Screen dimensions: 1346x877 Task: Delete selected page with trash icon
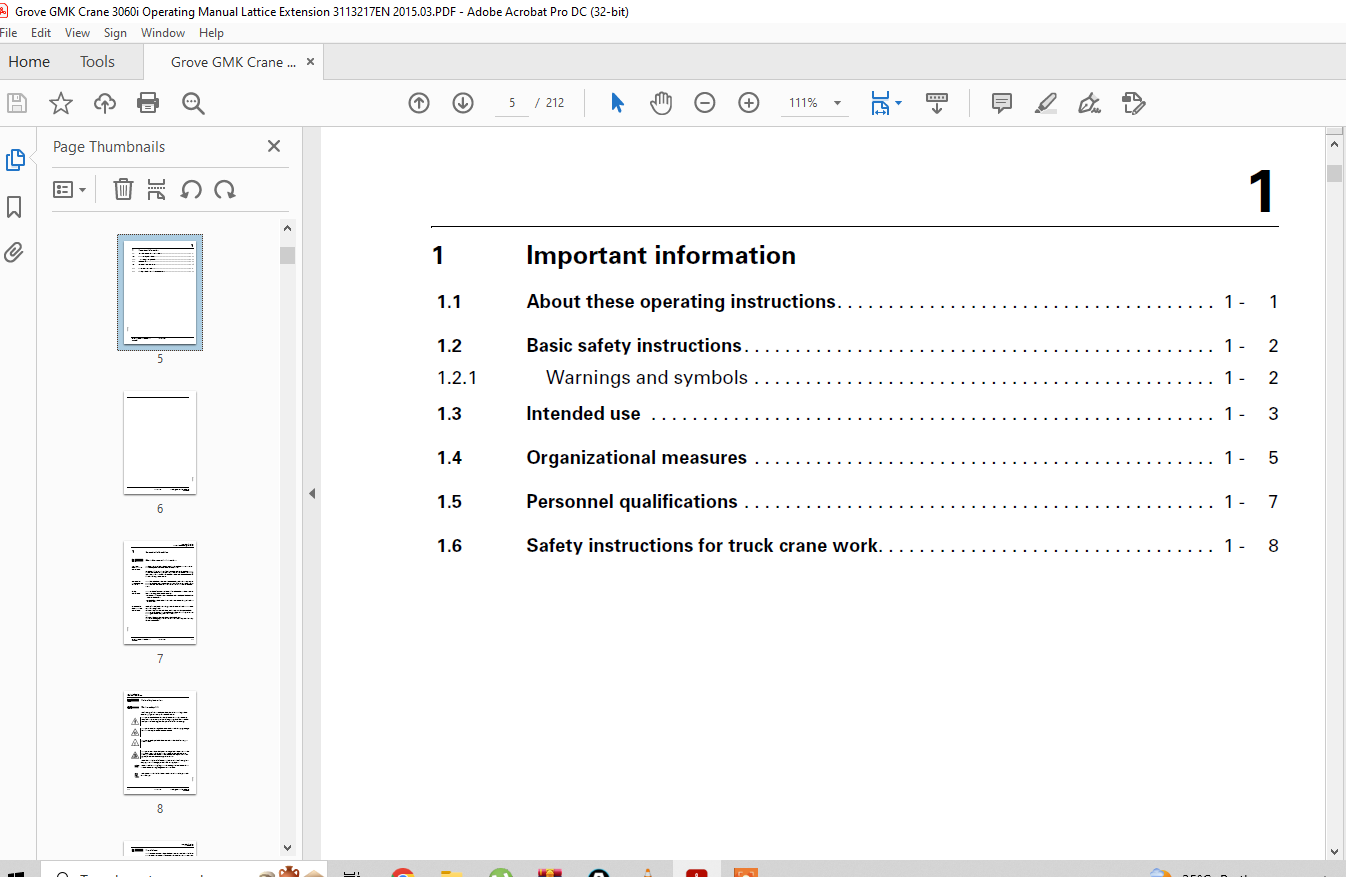coord(123,189)
